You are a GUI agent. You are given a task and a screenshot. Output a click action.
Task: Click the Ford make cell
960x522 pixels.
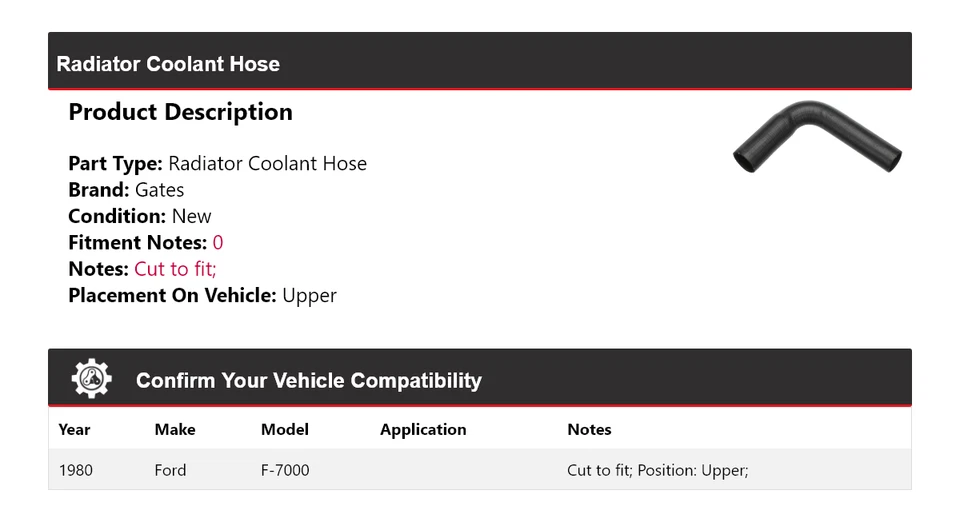[x=170, y=470]
